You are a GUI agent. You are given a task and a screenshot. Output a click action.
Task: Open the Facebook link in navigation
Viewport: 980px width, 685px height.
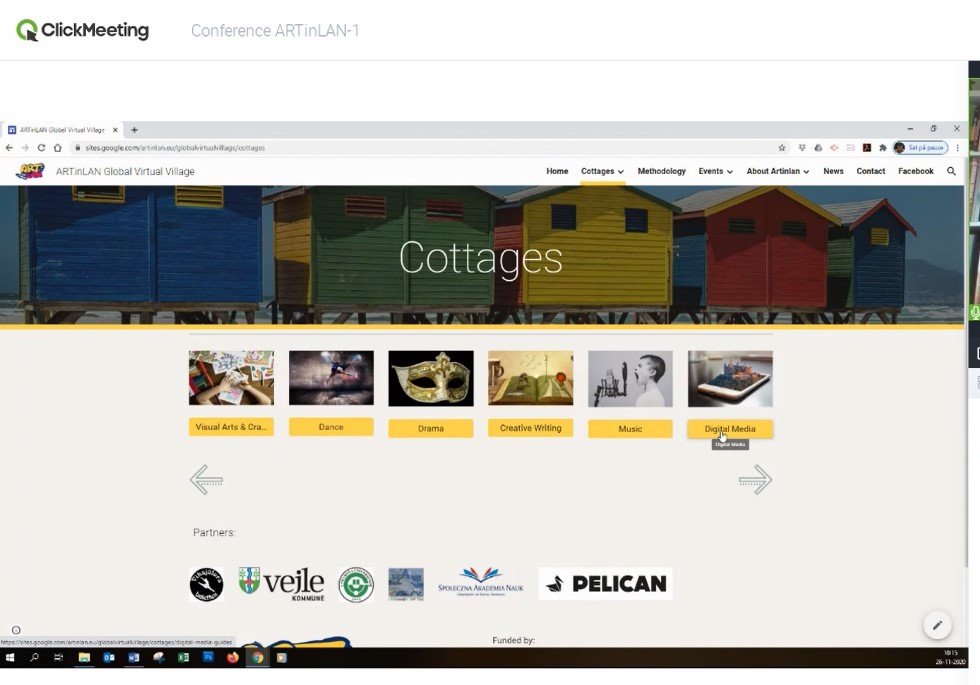coord(916,171)
